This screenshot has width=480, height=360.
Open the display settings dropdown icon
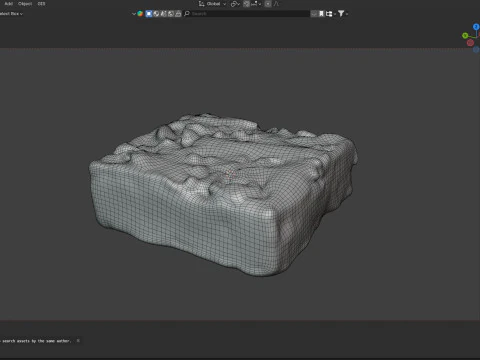[x=330, y=14]
